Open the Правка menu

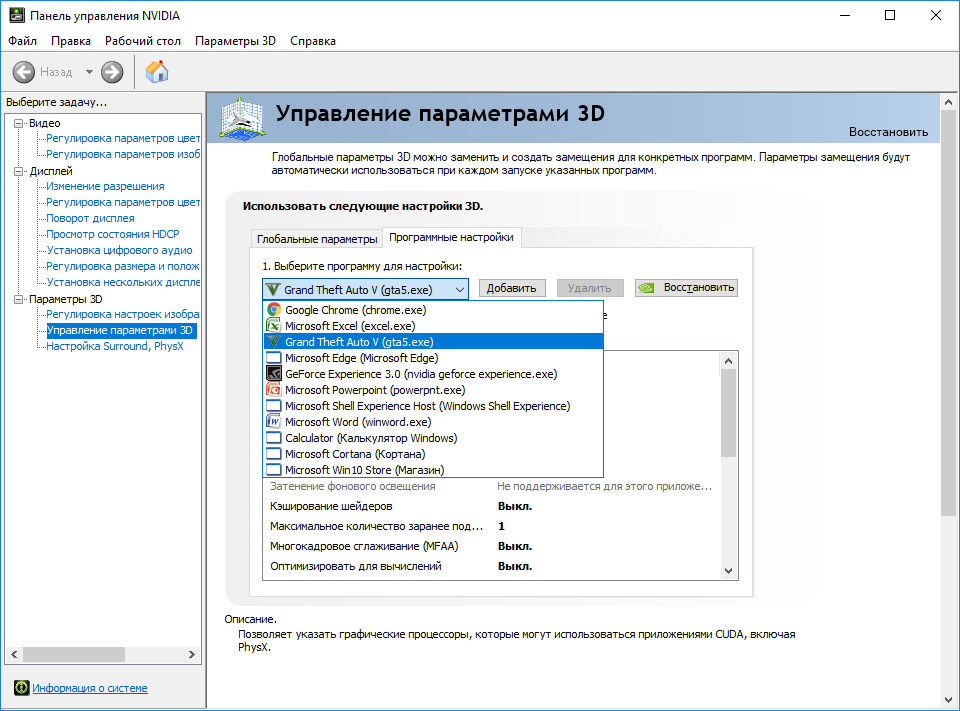pos(71,41)
